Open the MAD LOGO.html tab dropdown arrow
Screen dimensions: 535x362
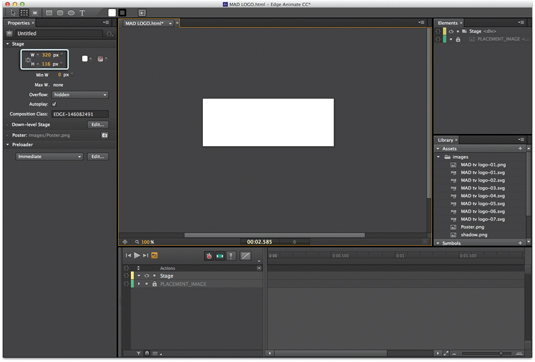pyautogui.click(x=170, y=24)
